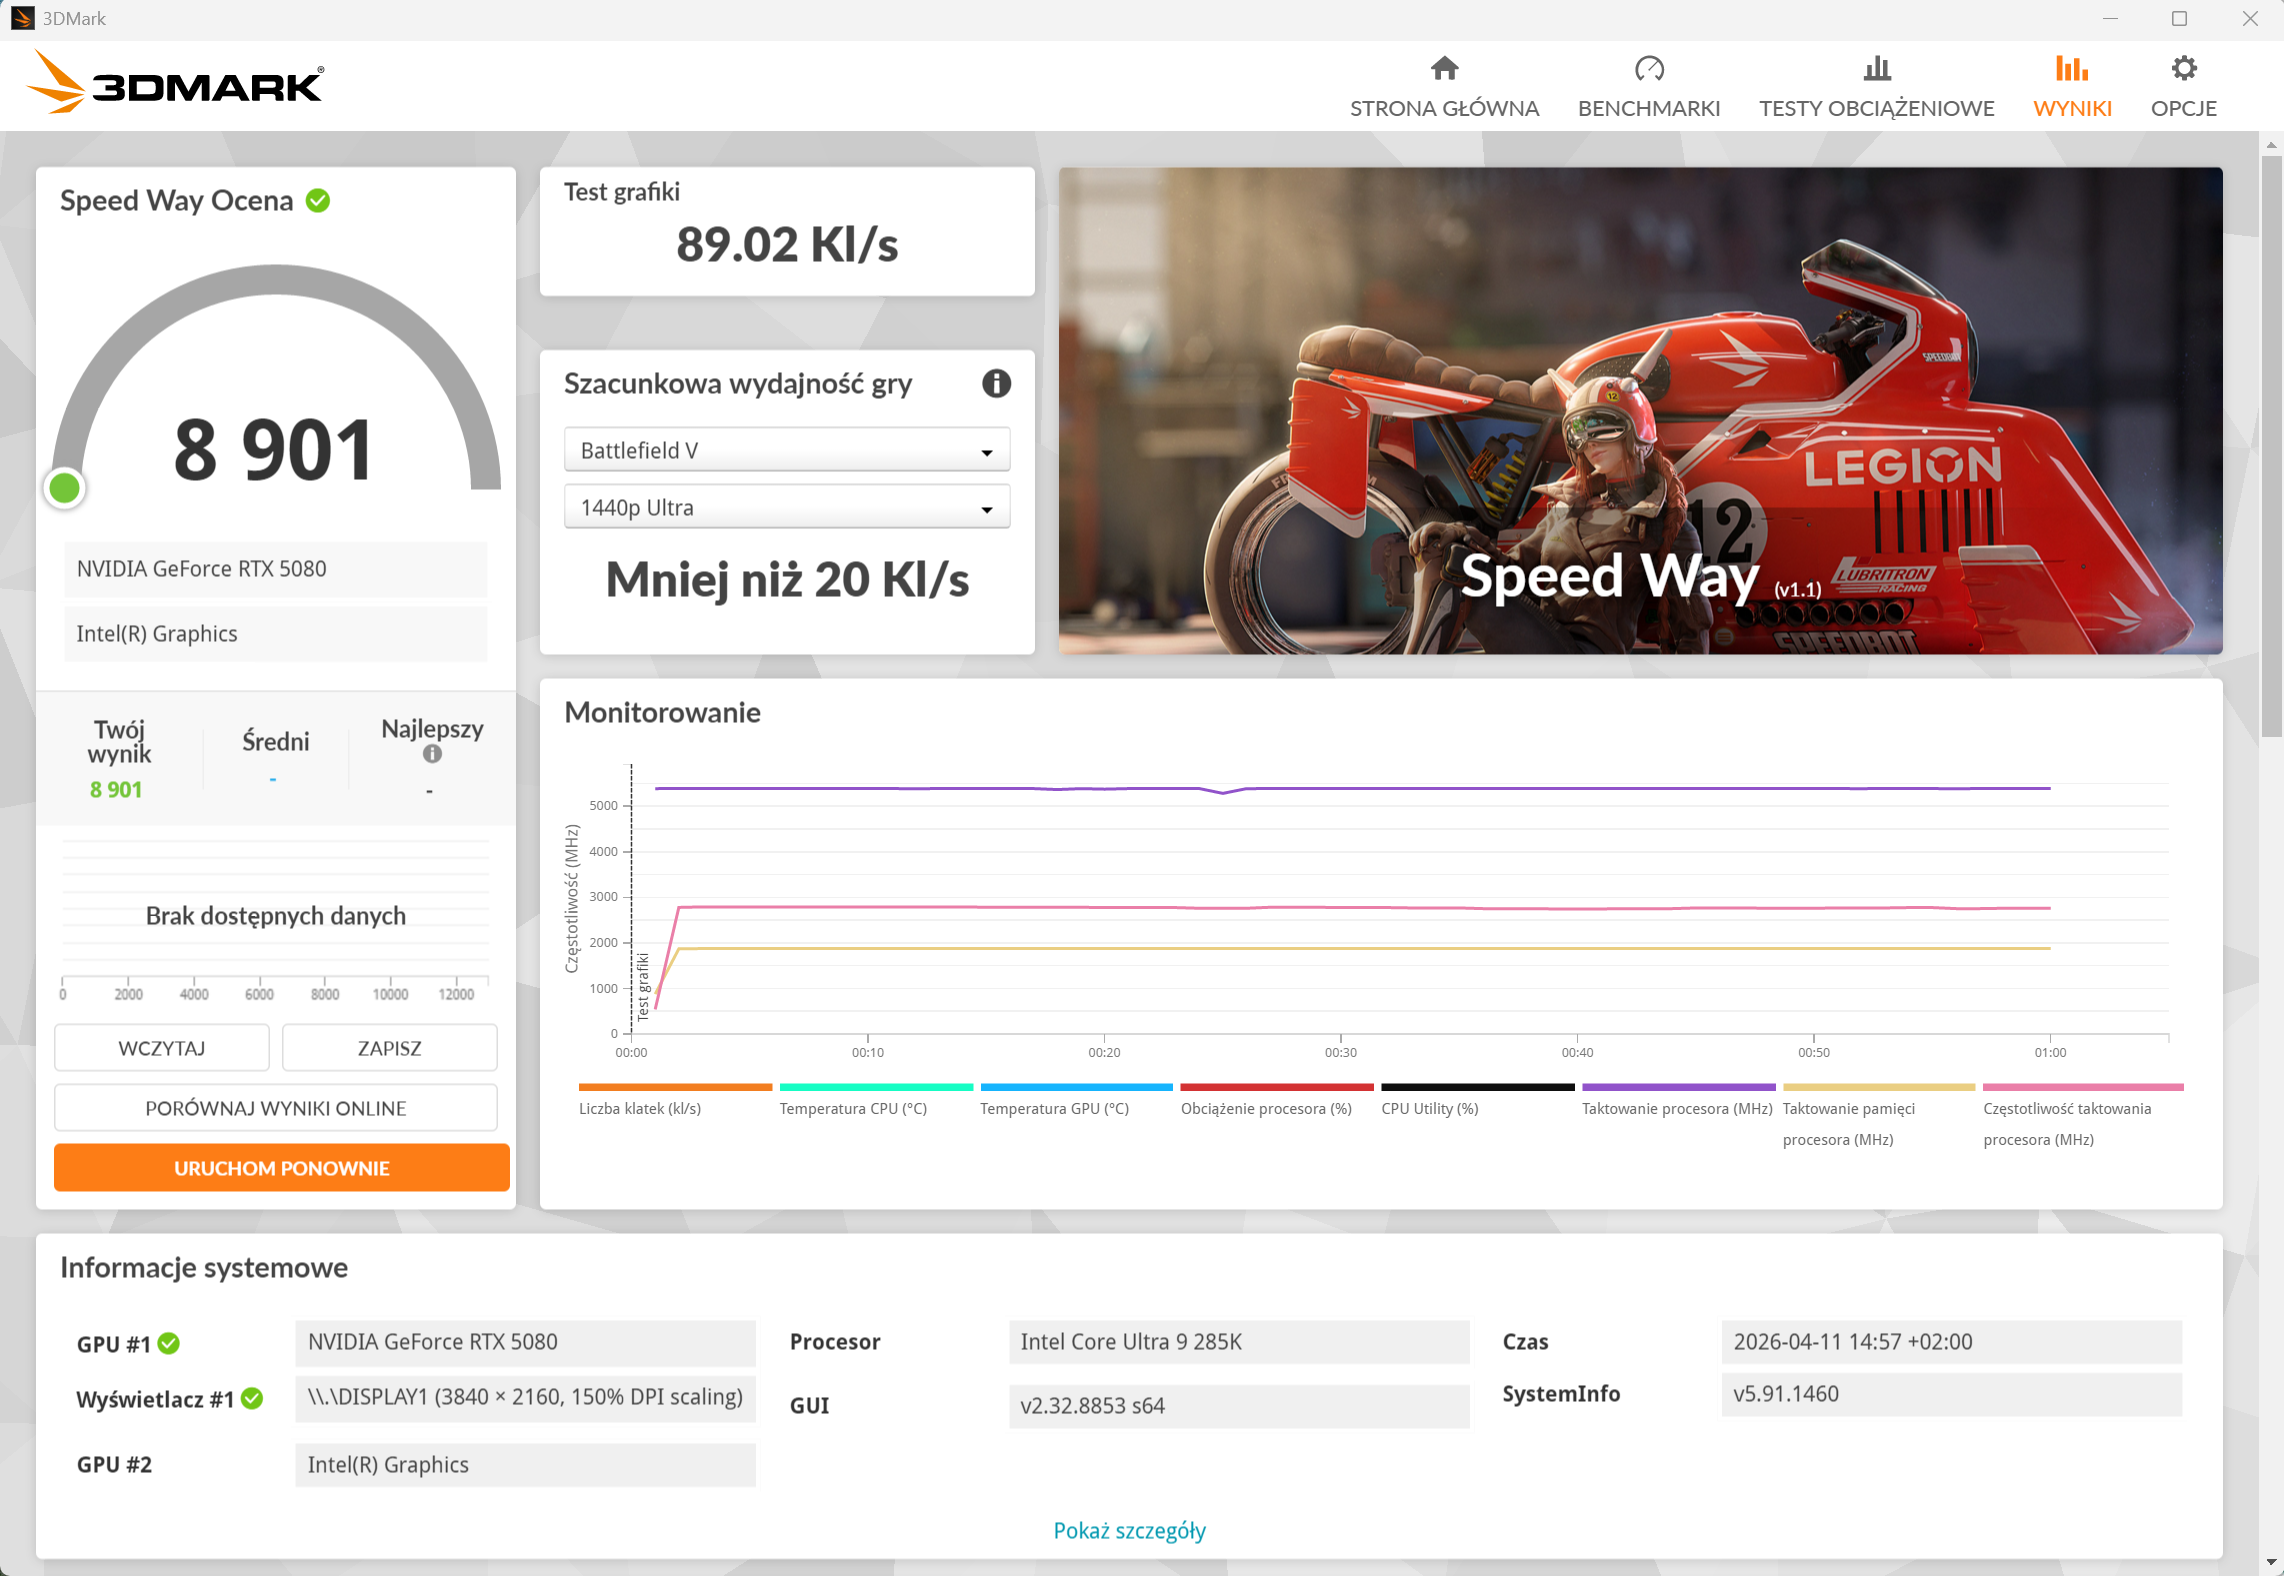This screenshot has height=1576, width=2284.
Task: Toggle Temperatura GPU legend series
Action: pos(1054,1108)
